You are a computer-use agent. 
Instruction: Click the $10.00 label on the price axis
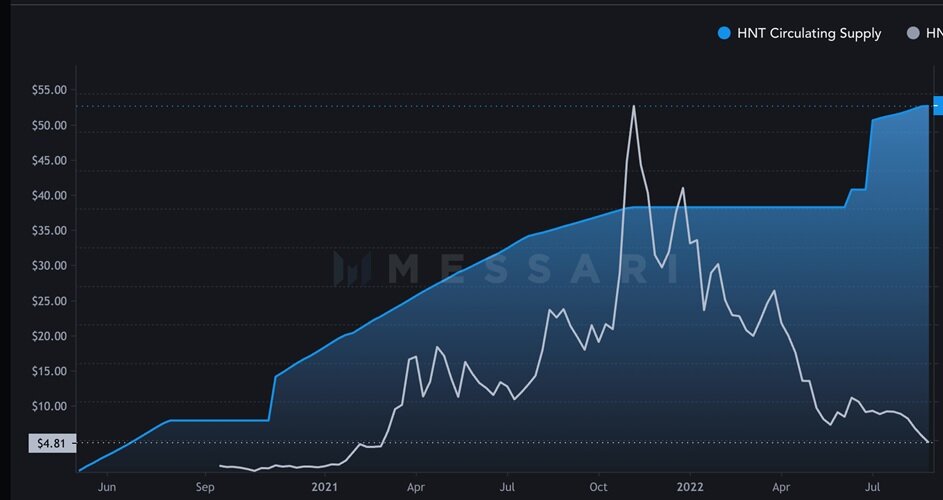coord(49,406)
